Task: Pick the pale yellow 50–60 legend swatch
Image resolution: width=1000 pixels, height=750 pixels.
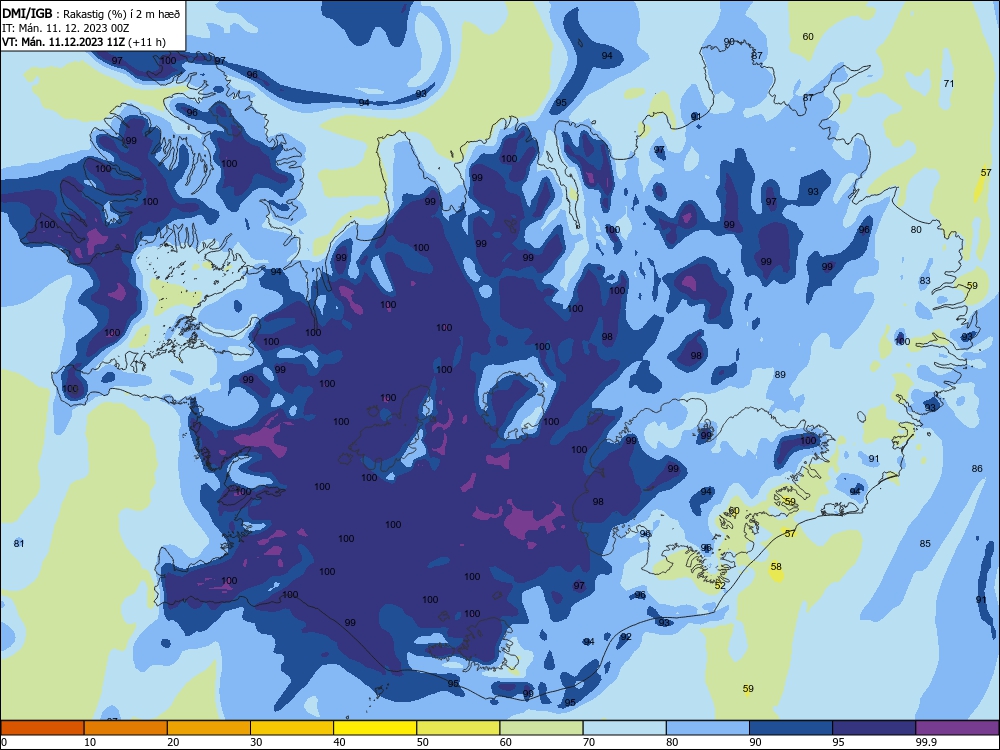Action: [458, 728]
